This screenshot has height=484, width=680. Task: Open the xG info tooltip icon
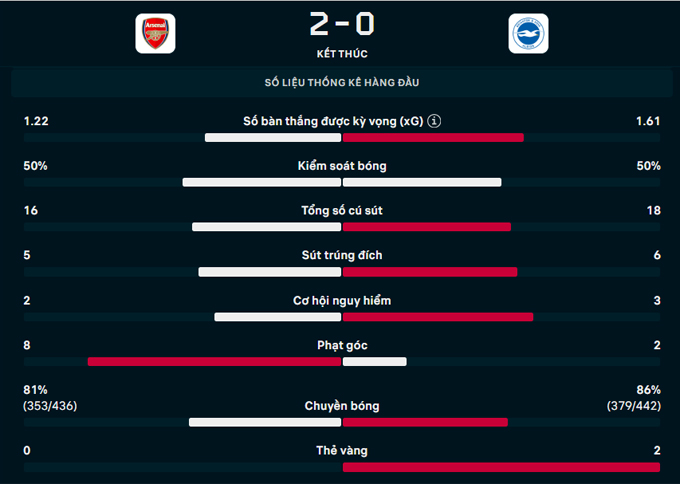point(434,121)
